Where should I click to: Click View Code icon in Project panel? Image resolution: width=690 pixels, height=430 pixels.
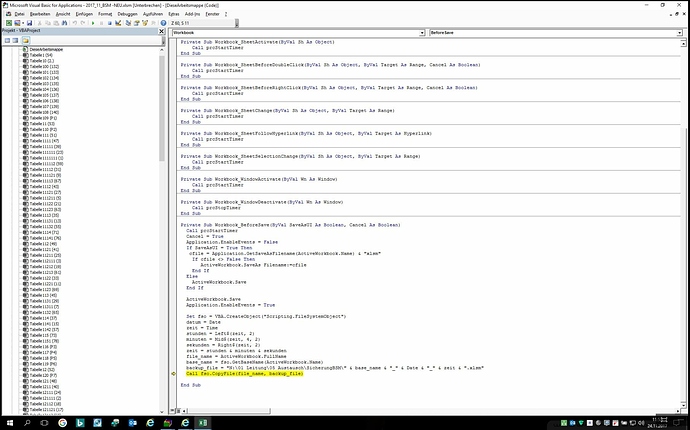(x=7, y=40)
